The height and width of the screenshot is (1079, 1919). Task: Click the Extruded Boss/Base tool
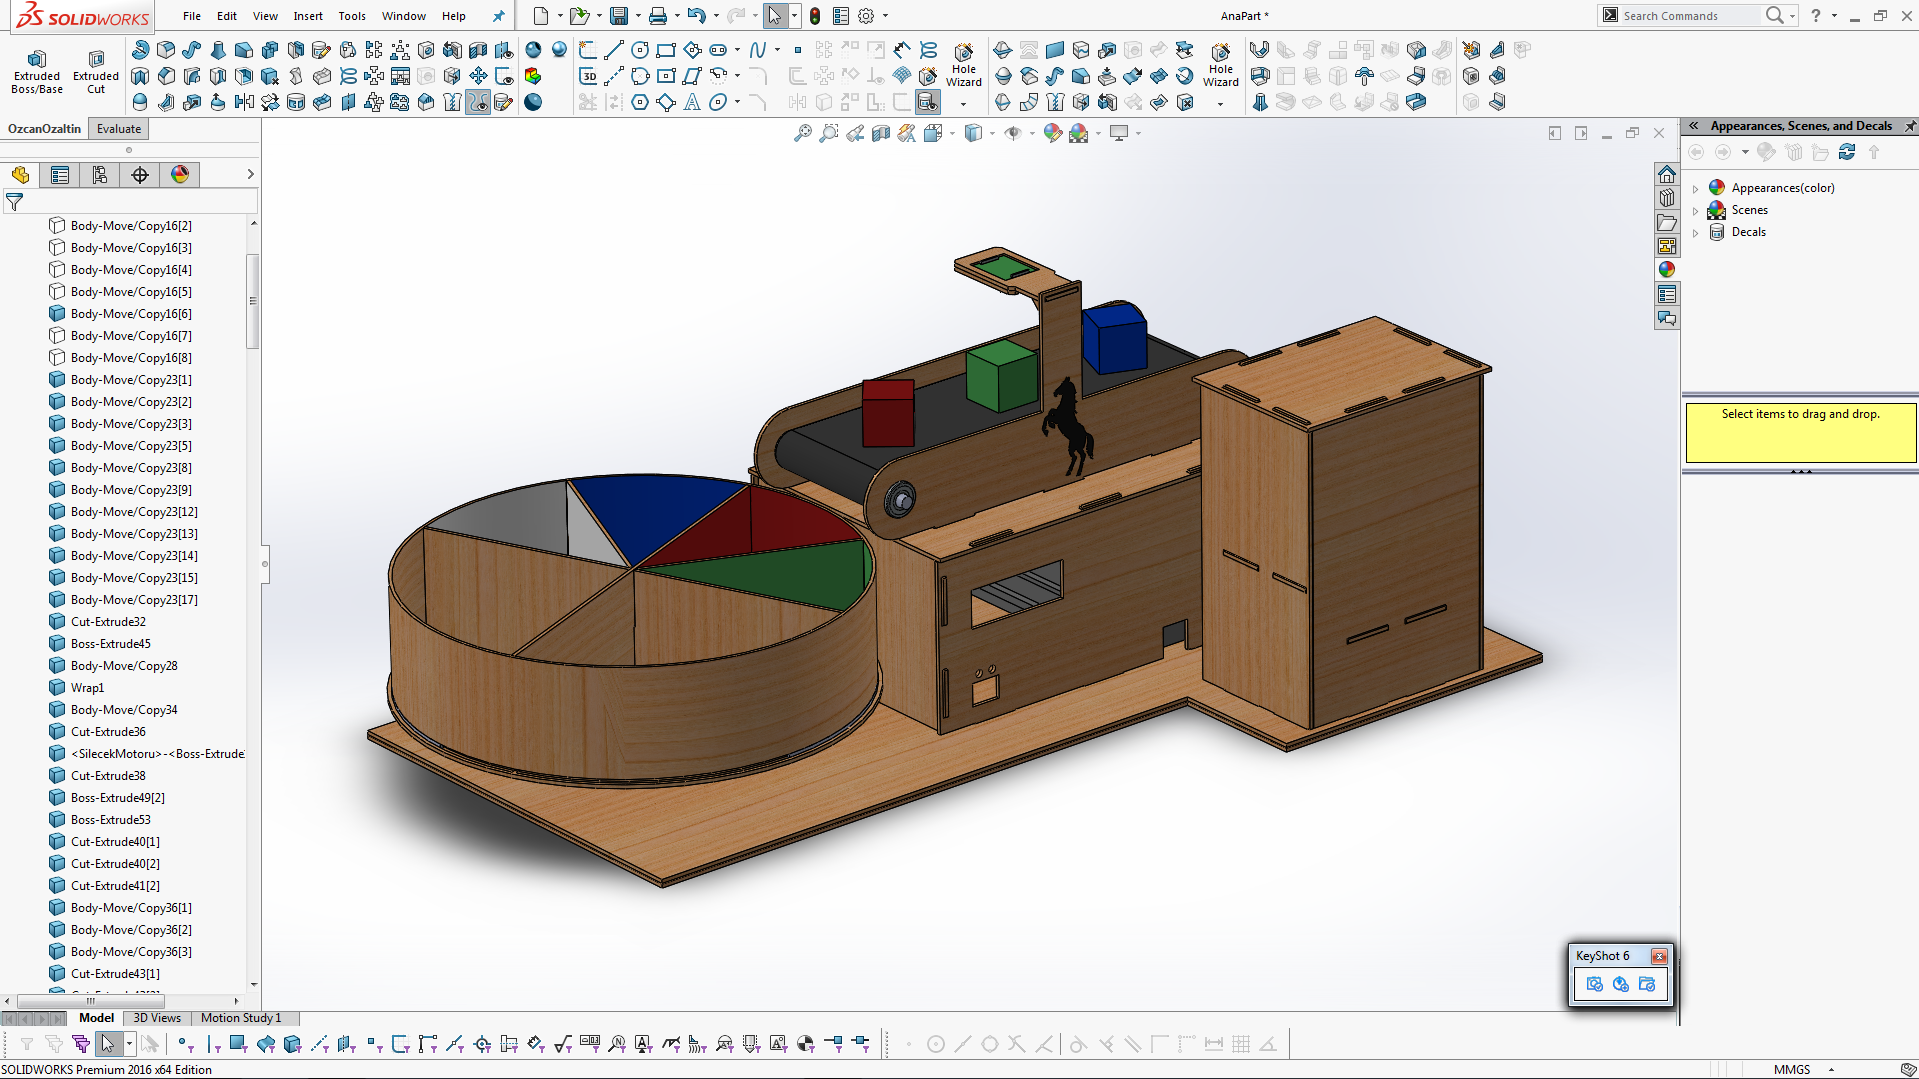pos(37,71)
